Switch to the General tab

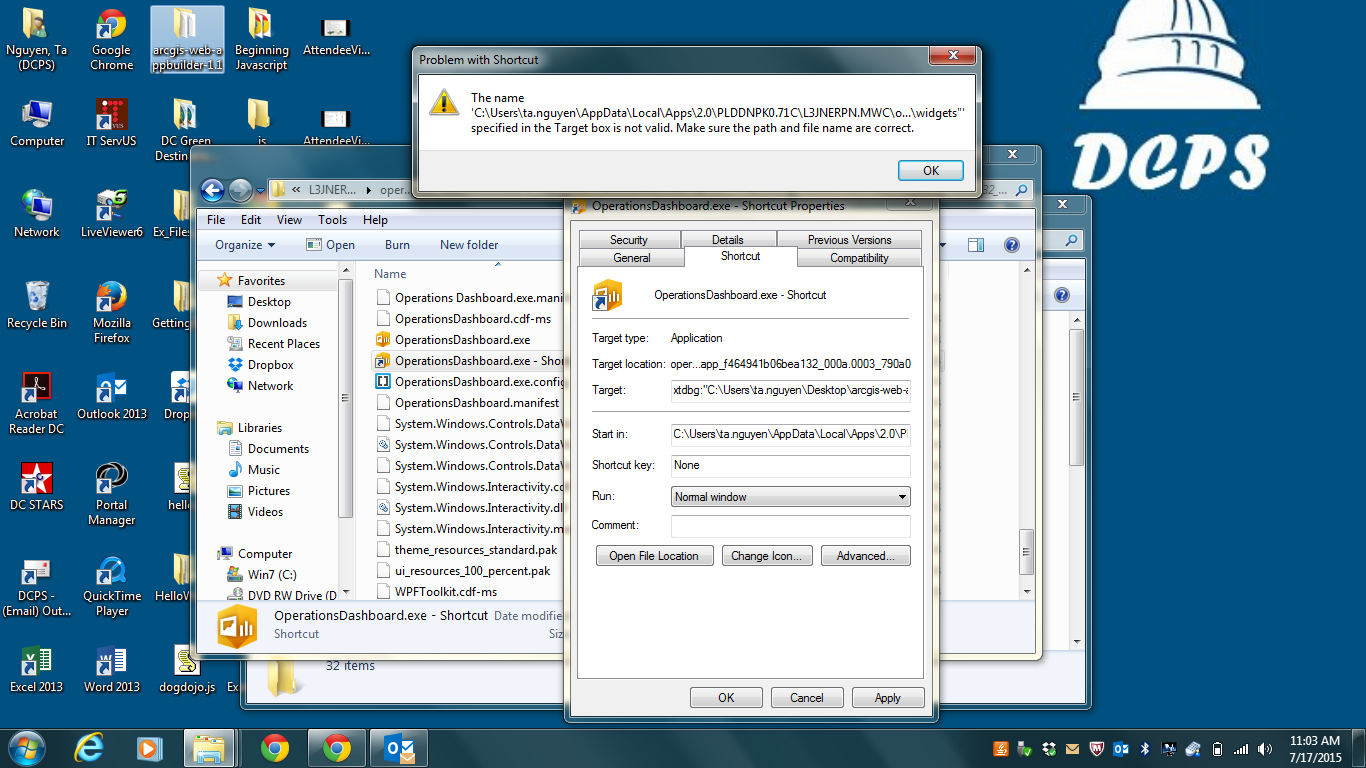632,258
